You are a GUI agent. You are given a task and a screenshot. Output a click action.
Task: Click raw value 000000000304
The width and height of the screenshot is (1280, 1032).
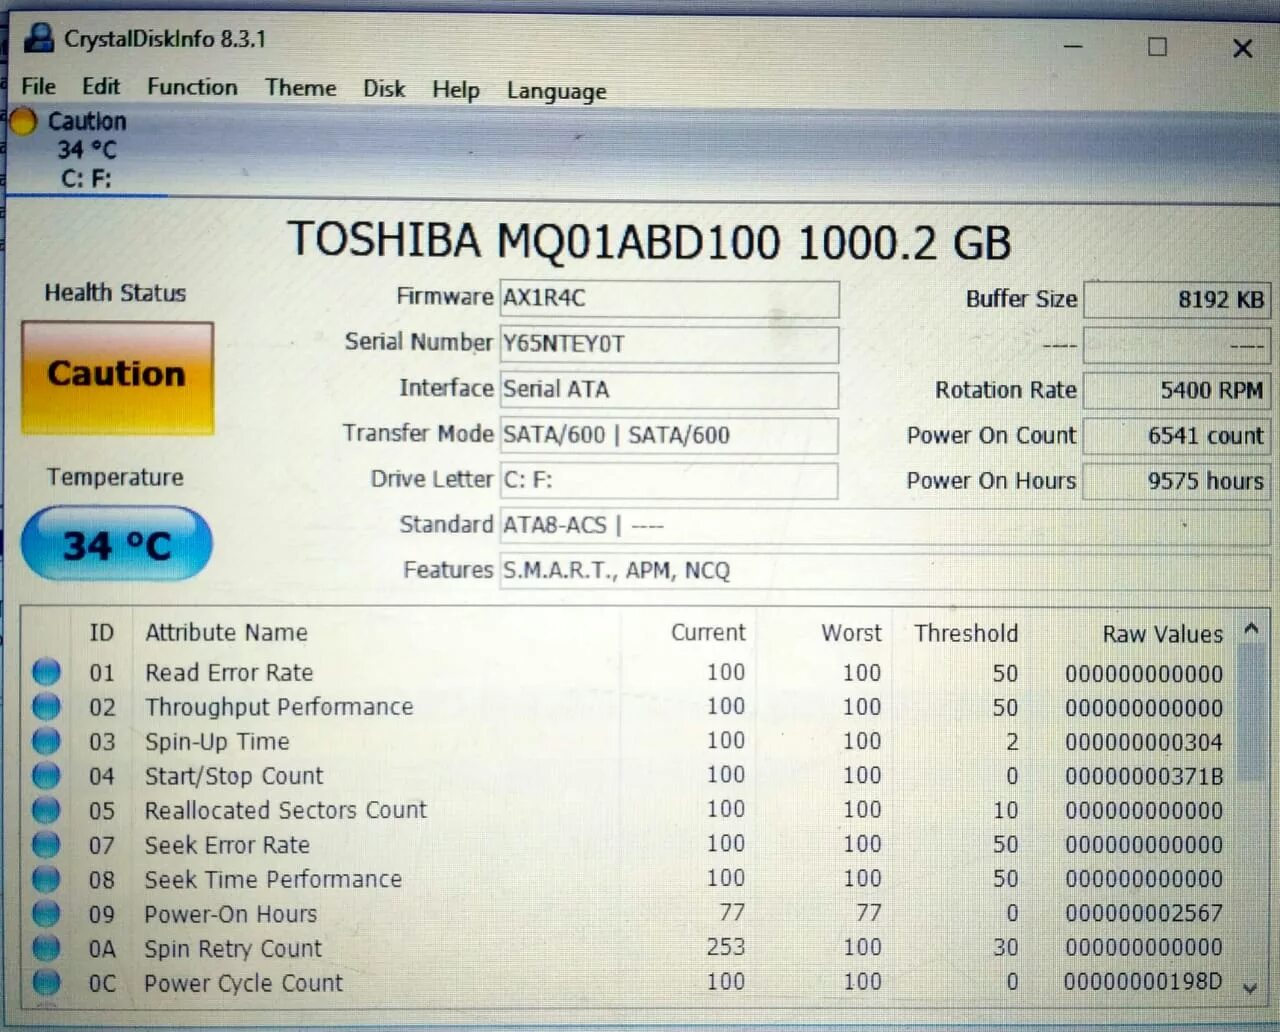(1143, 743)
